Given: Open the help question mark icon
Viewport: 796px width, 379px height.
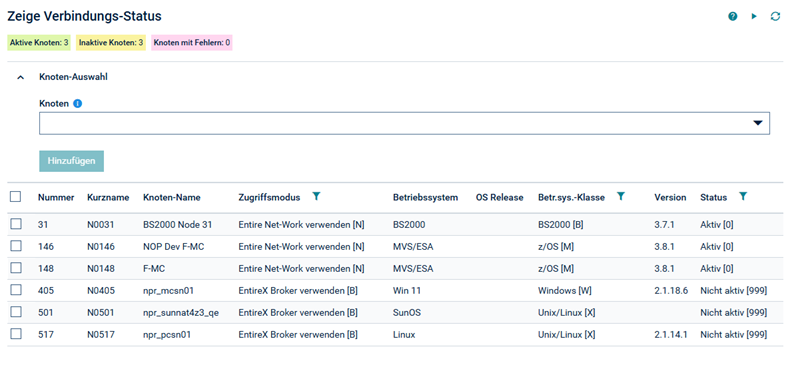Looking at the screenshot, I should (x=733, y=17).
